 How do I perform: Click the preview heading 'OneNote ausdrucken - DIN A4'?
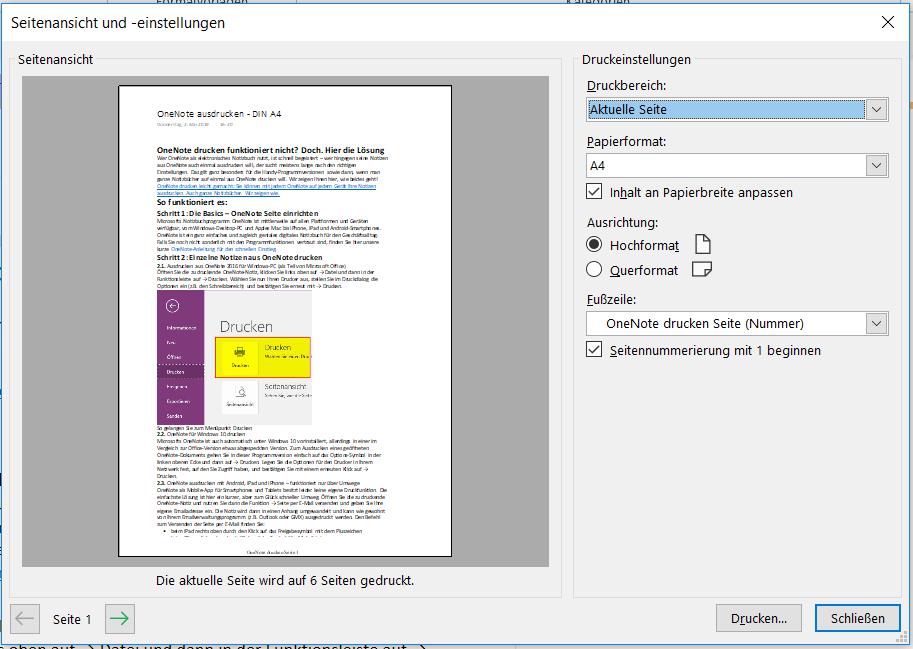click(219, 114)
